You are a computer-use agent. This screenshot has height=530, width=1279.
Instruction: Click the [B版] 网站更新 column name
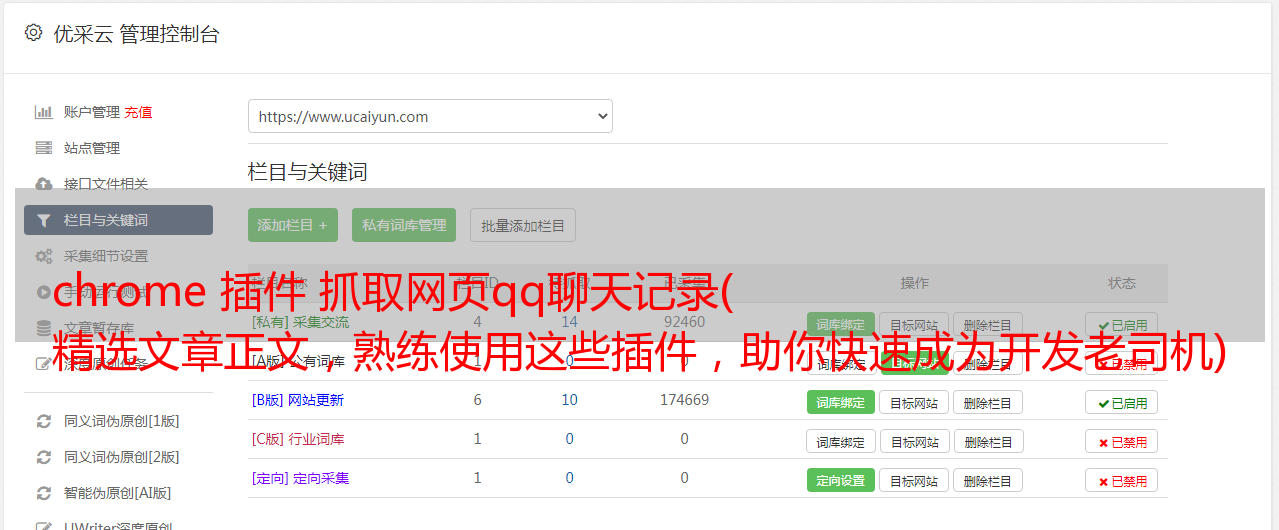[x=298, y=400]
